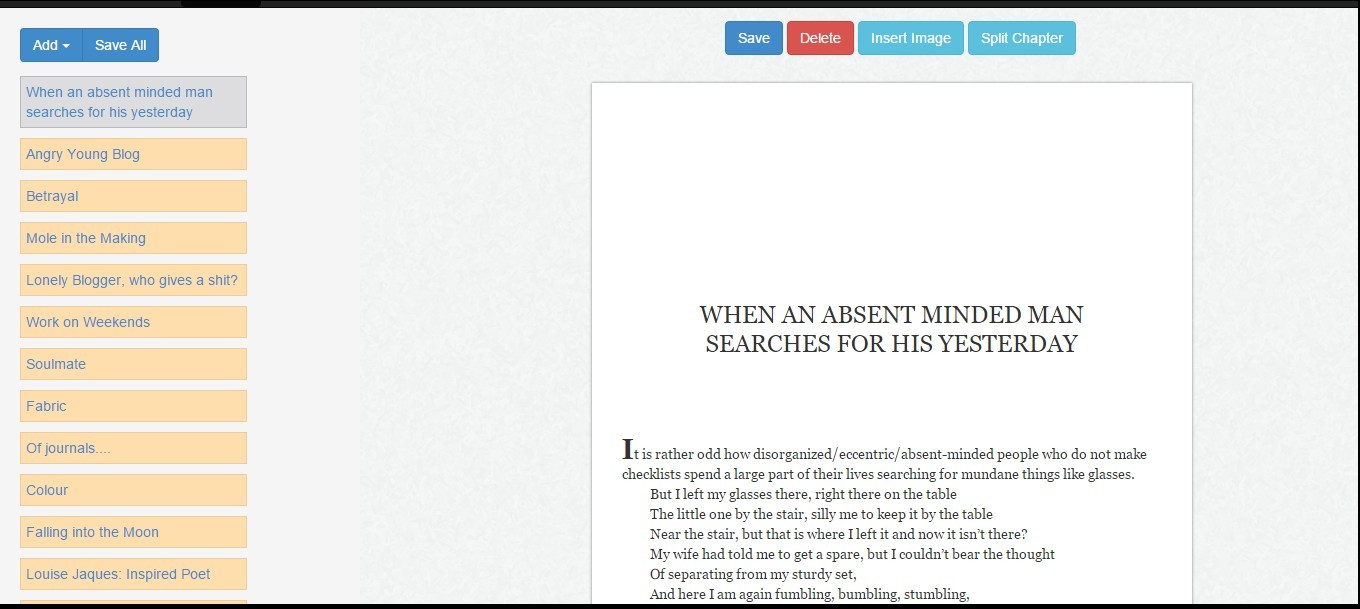1360x609 pixels.
Task: Click Split Chapter button
Action: point(1022,38)
